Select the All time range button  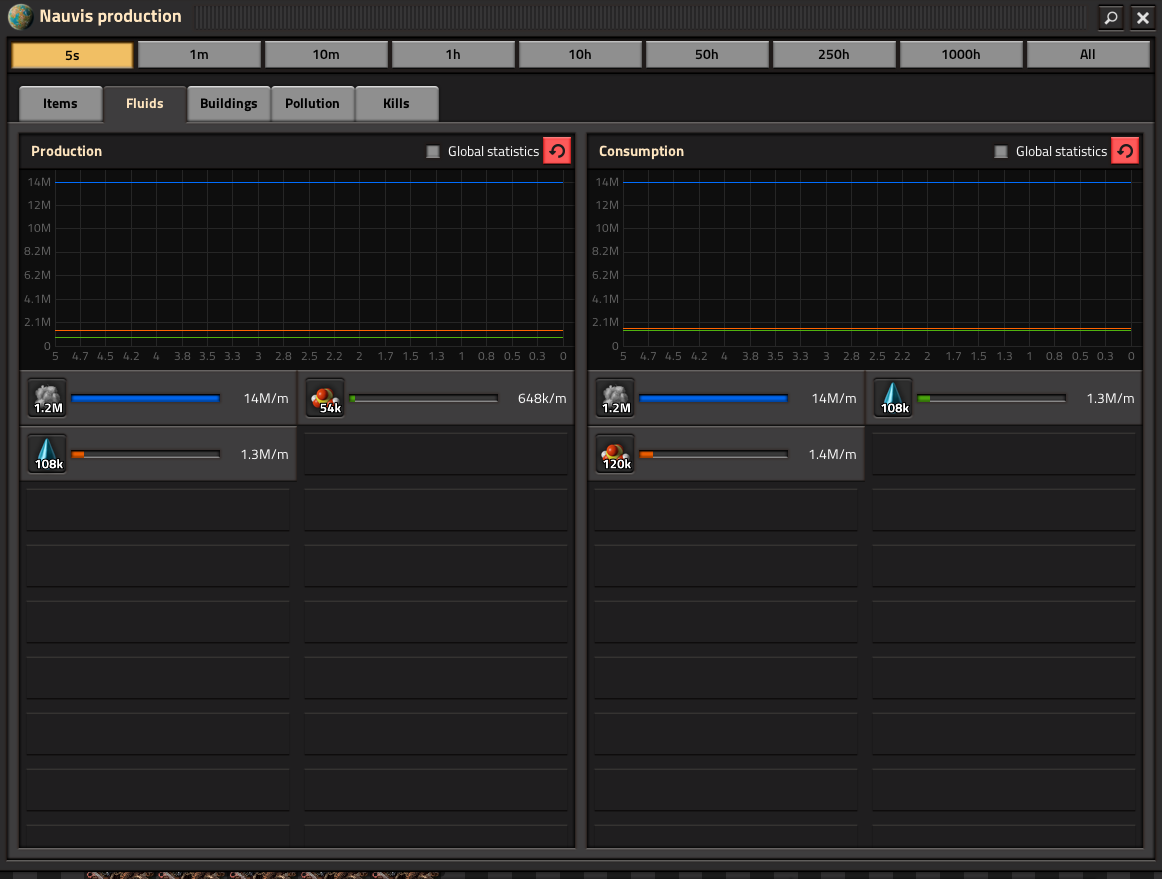(1087, 55)
